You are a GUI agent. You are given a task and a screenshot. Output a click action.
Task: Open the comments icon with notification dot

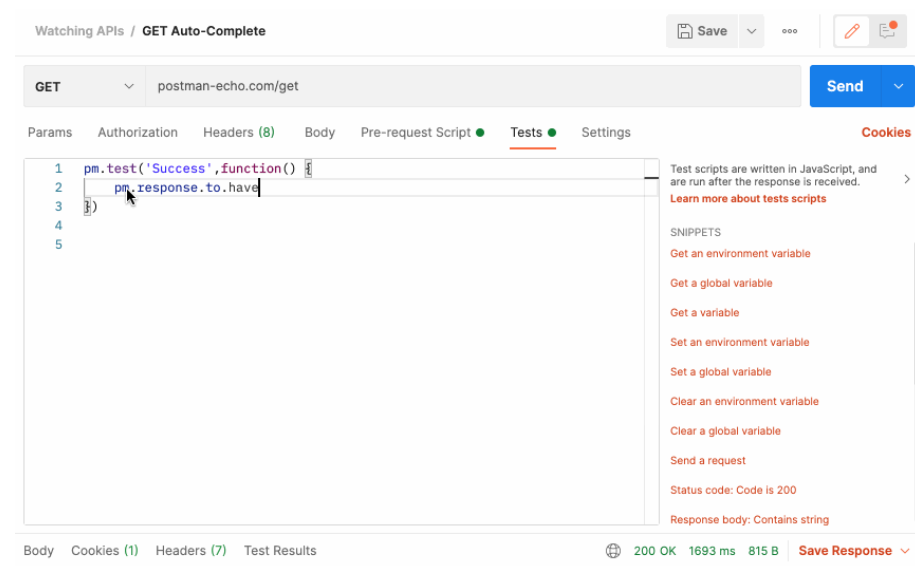[888, 31]
